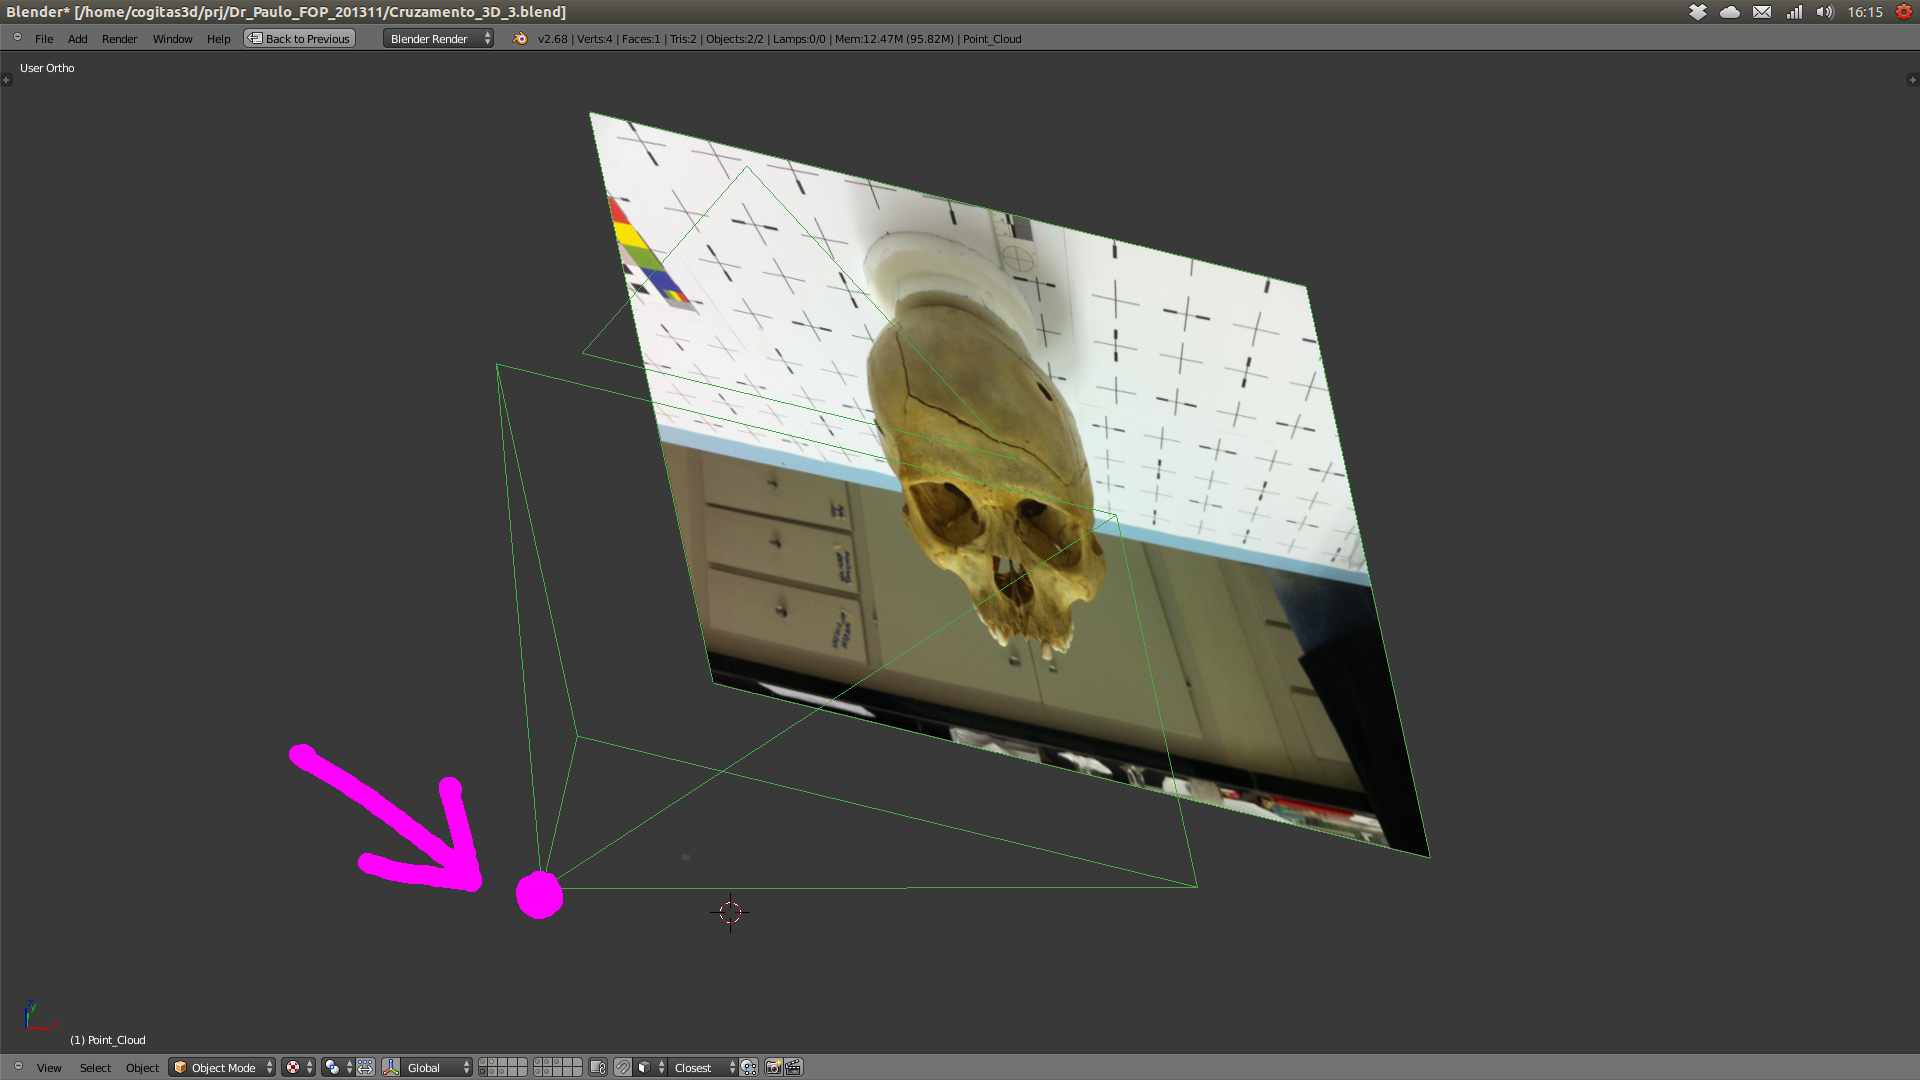1920x1080 pixels.
Task: Click snap target affect icon
Action: 749,1067
